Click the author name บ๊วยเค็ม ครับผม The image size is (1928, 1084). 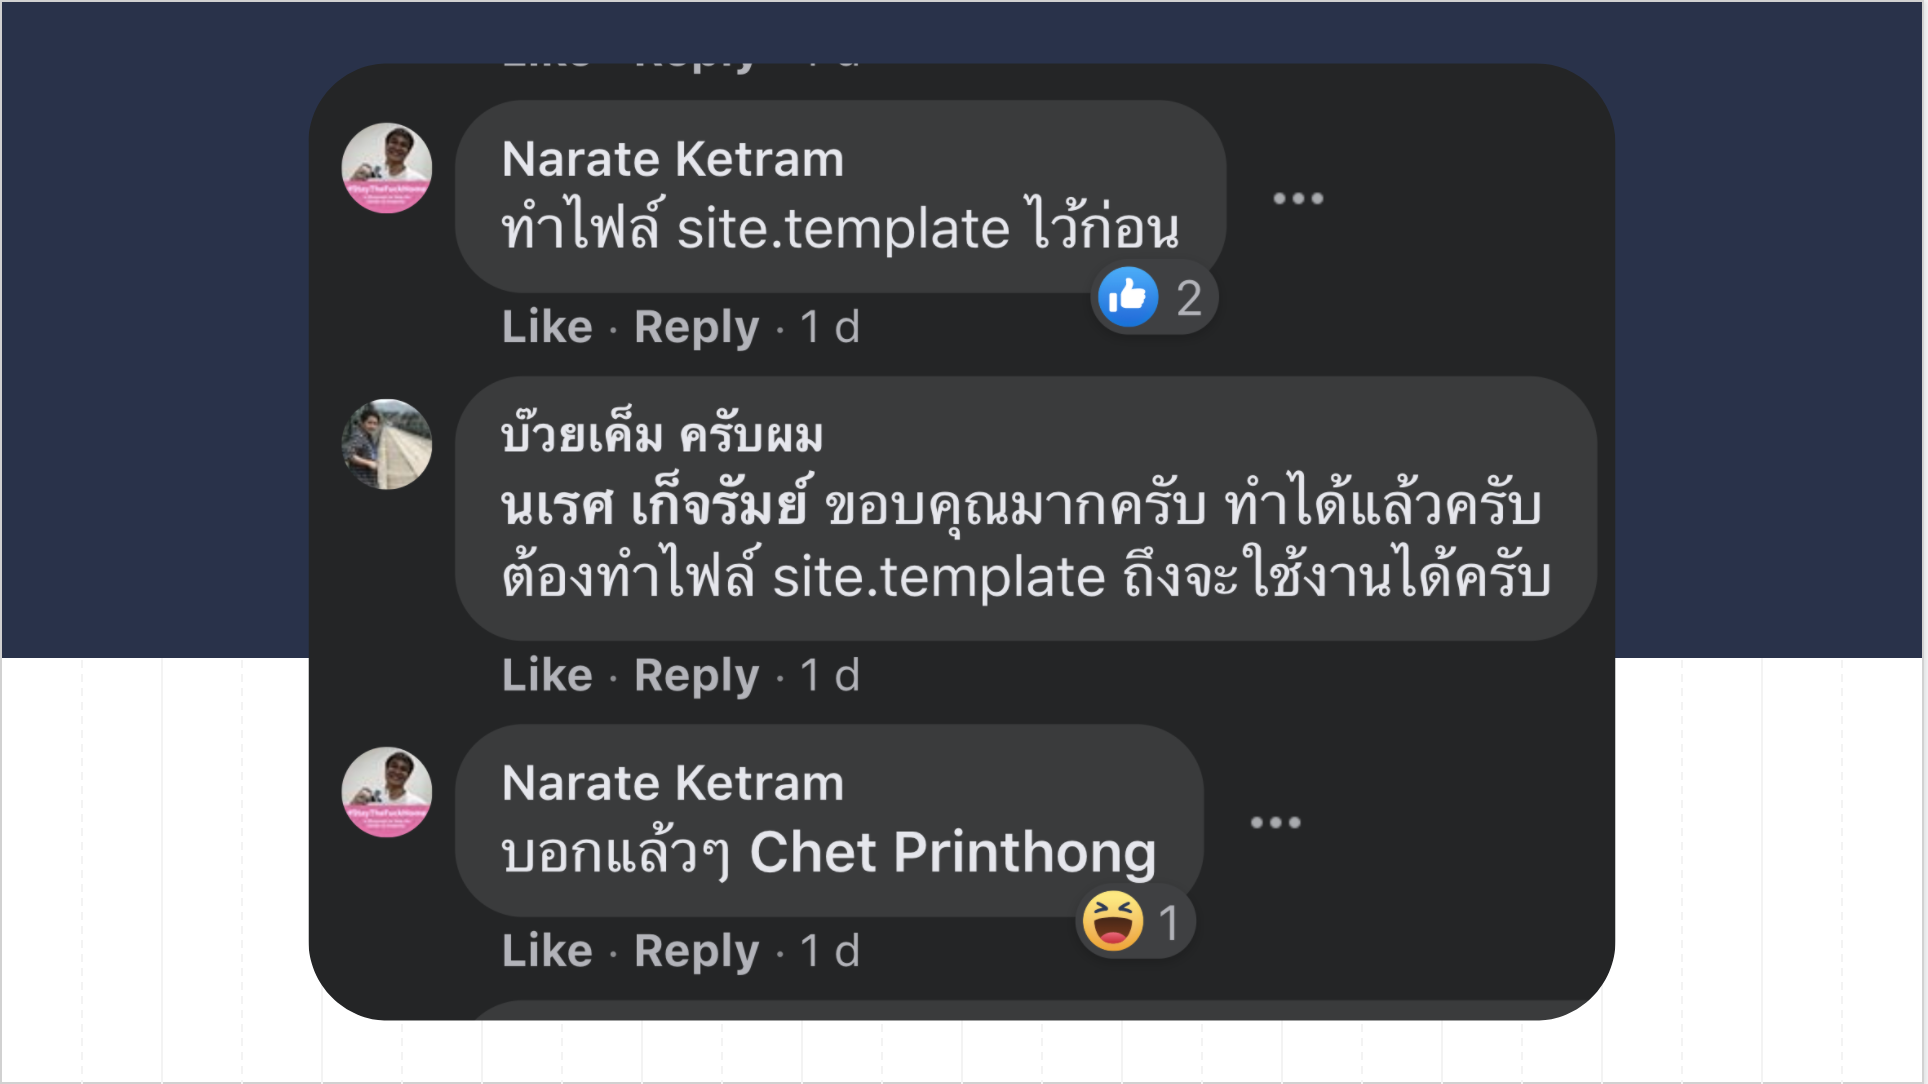click(662, 436)
